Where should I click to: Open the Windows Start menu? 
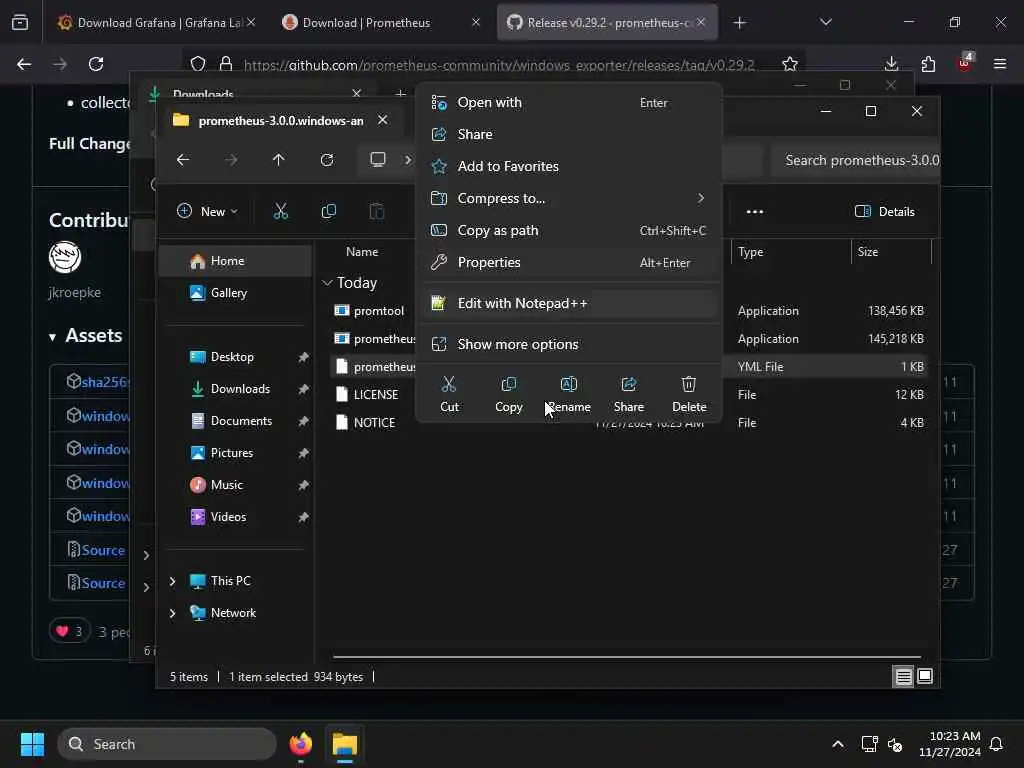pyautogui.click(x=32, y=744)
